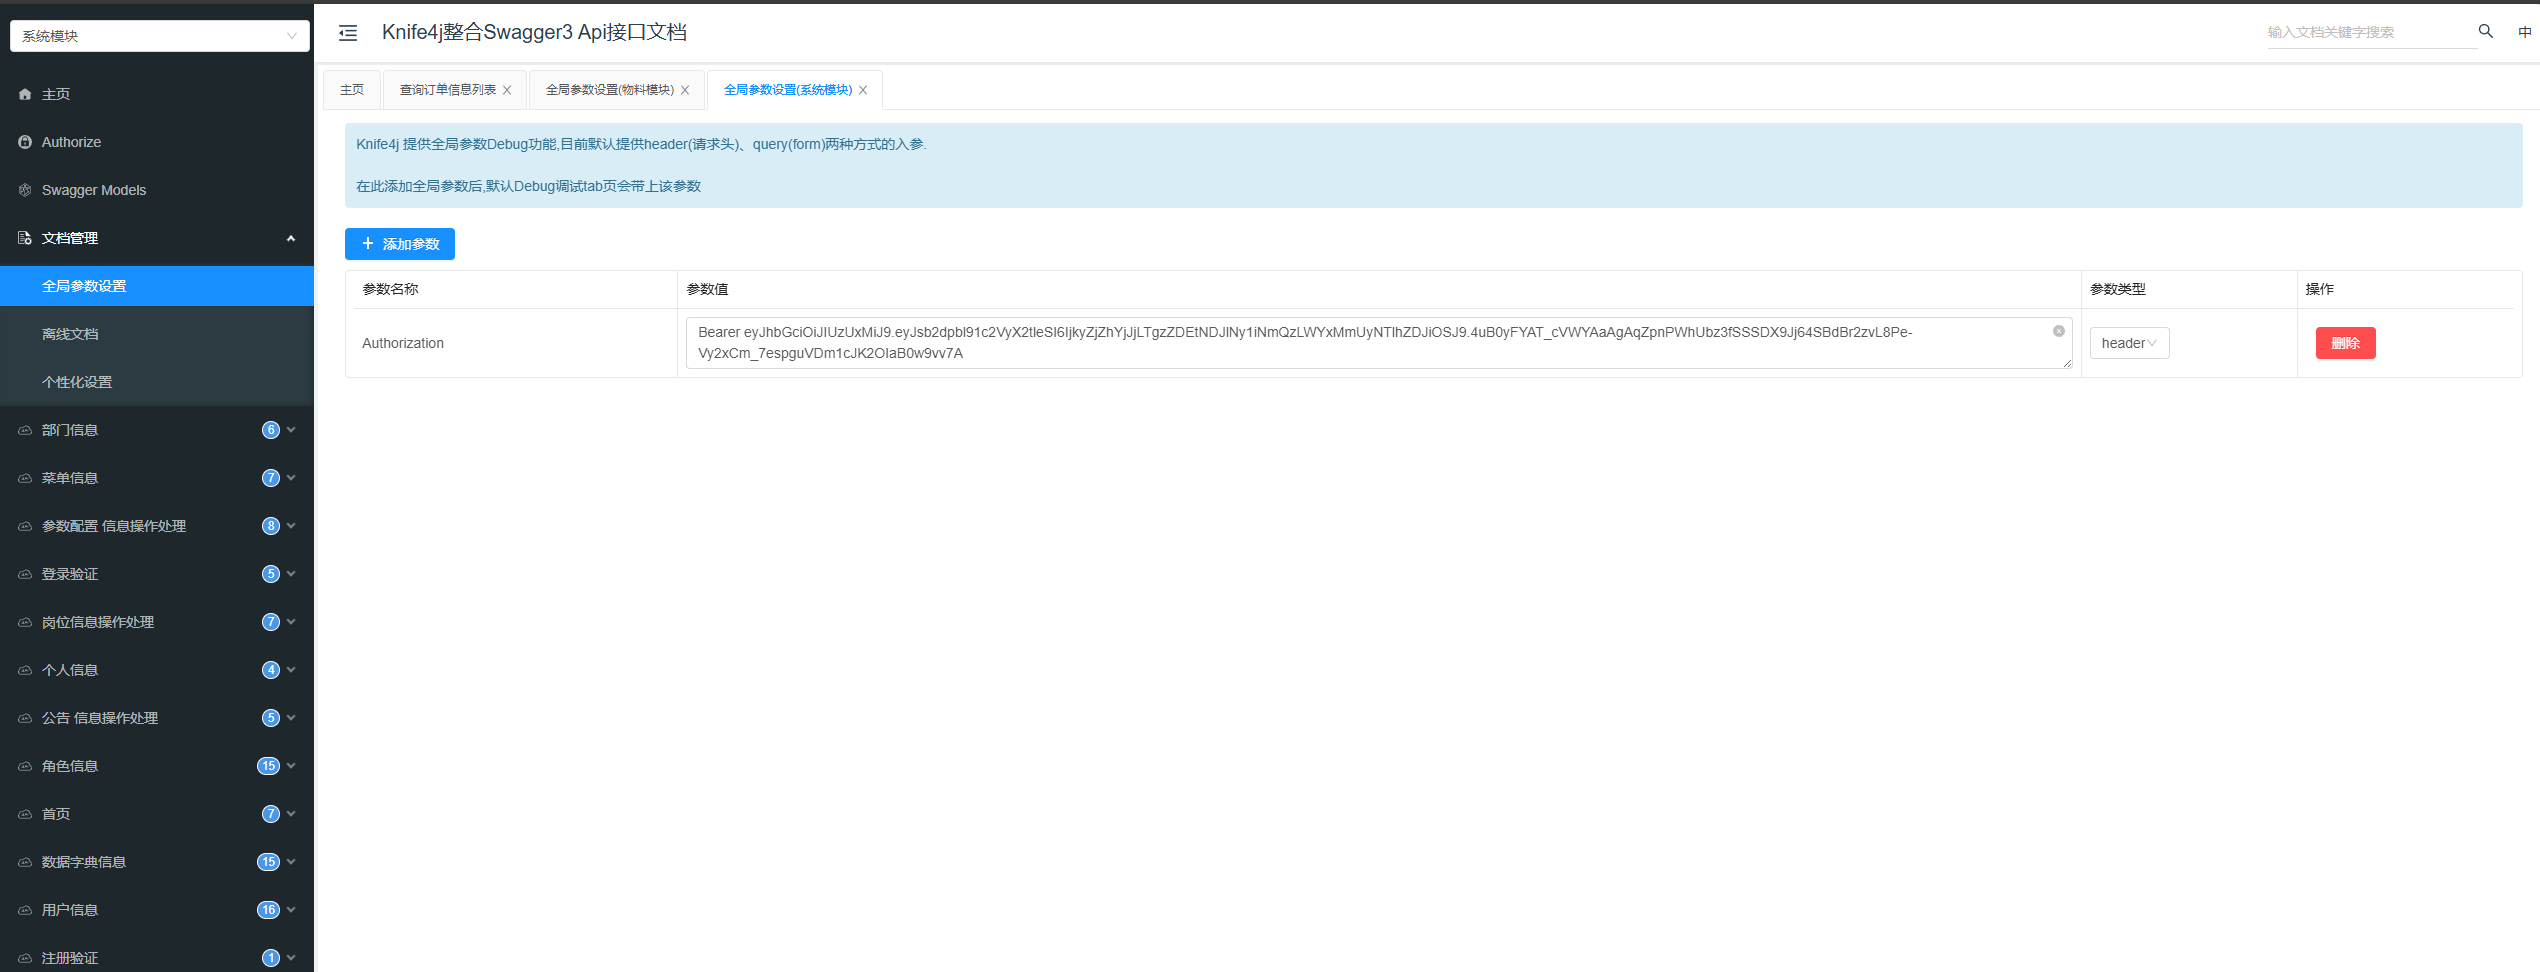Click the cloud icon beside 用户信息
The height and width of the screenshot is (972, 2540).
(x=25, y=909)
